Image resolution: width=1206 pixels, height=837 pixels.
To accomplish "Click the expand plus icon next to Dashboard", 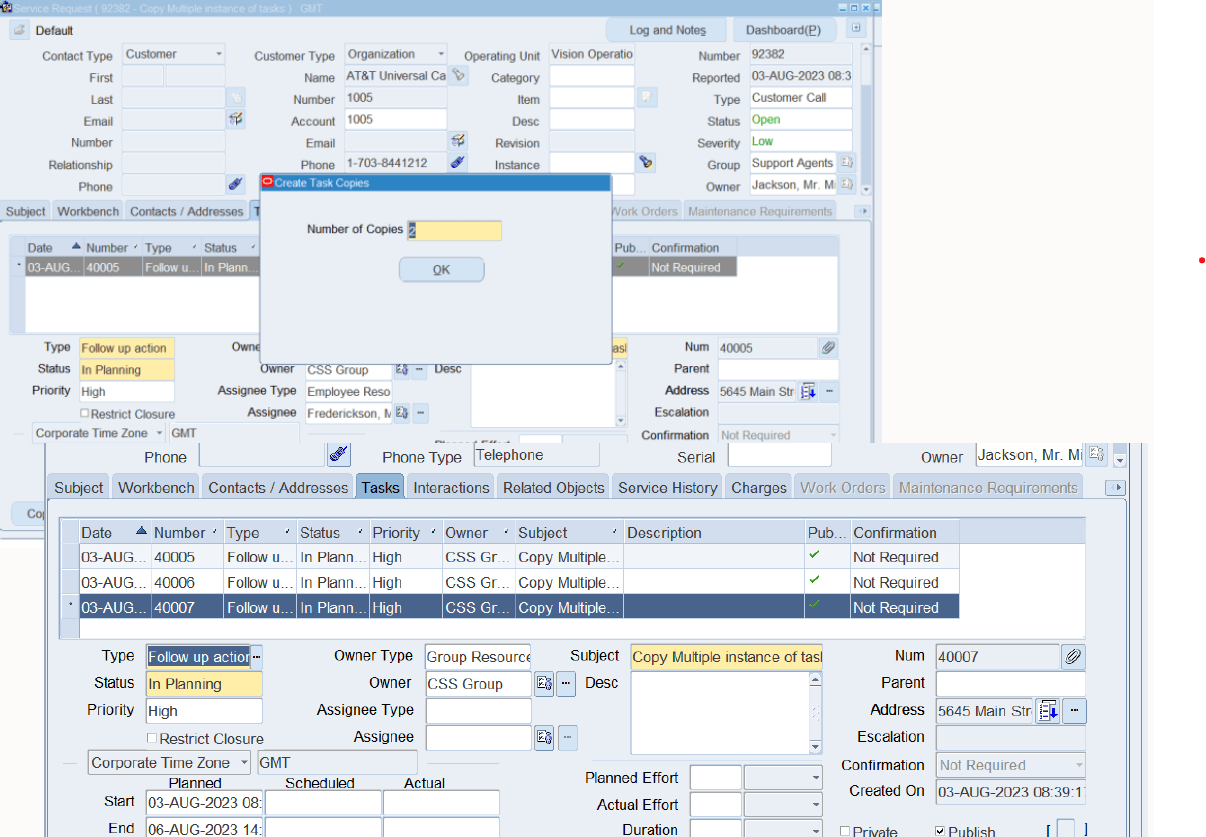I will (856, 29).
